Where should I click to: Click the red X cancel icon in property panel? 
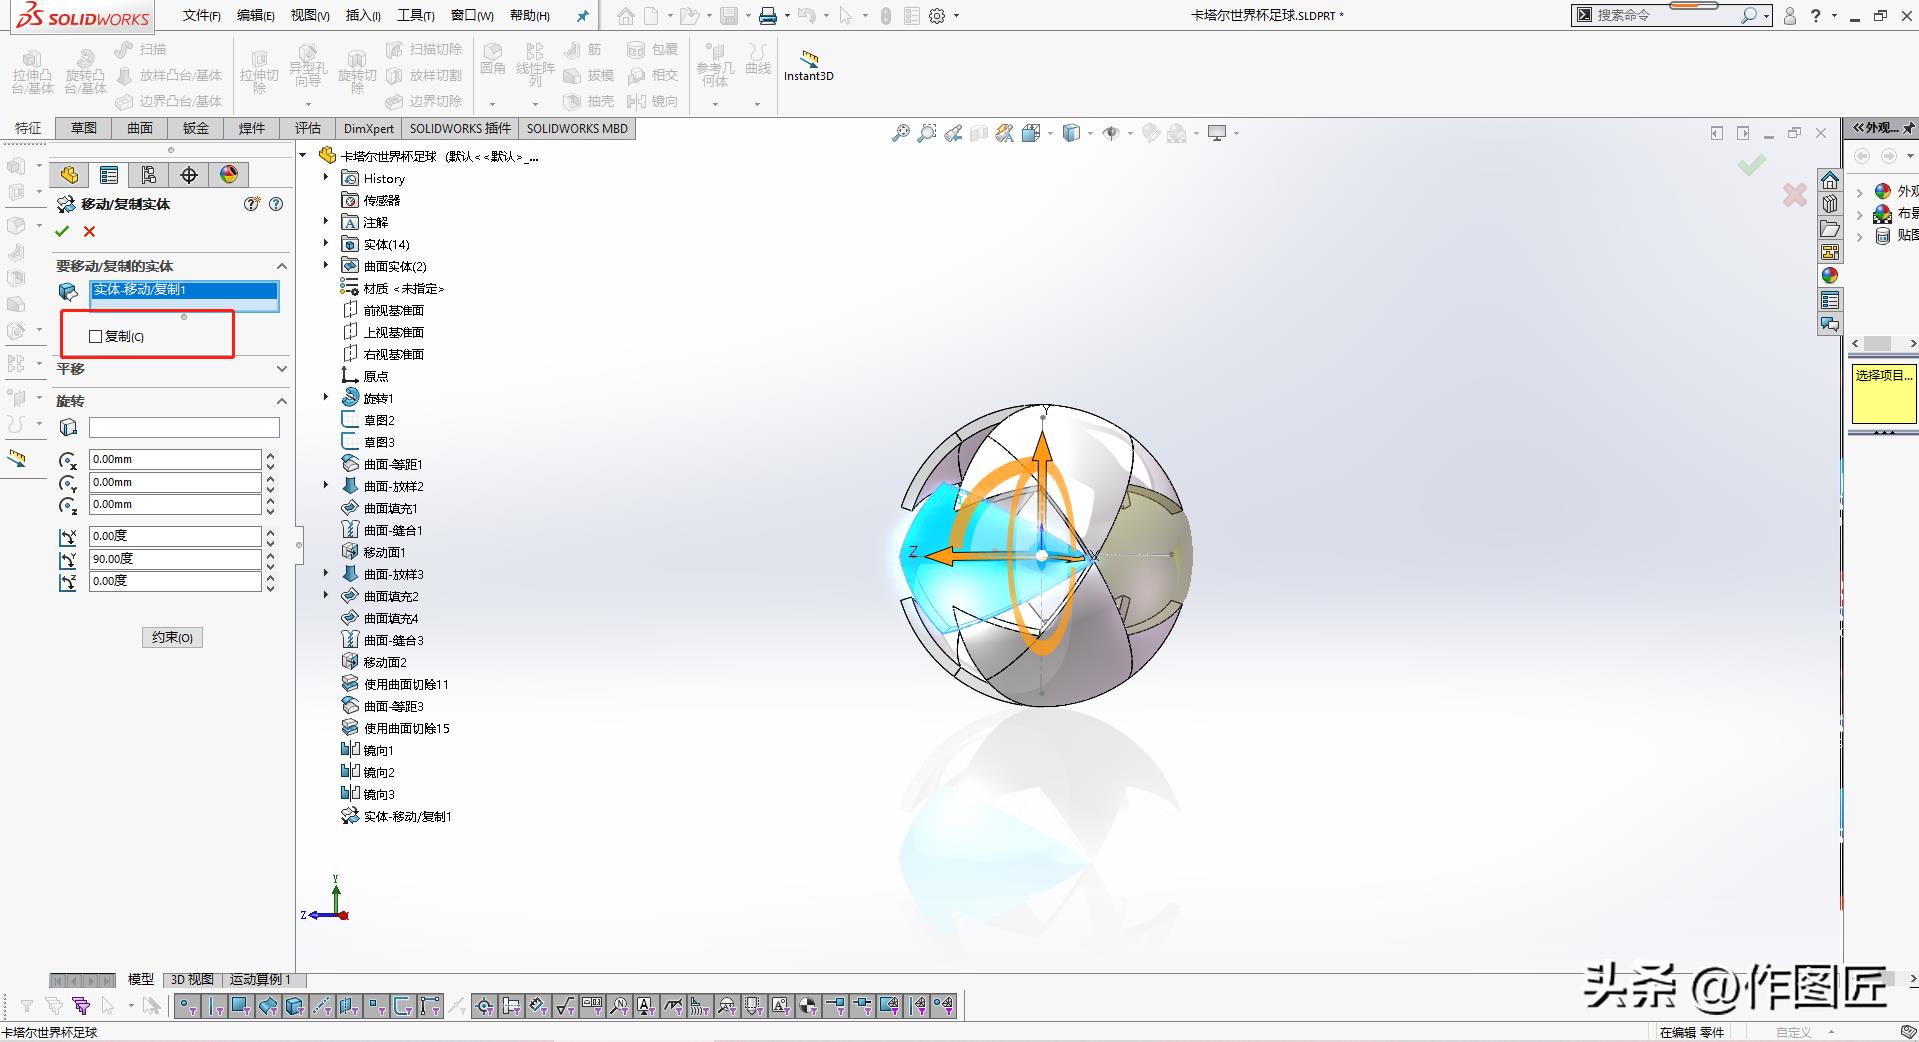90,231
